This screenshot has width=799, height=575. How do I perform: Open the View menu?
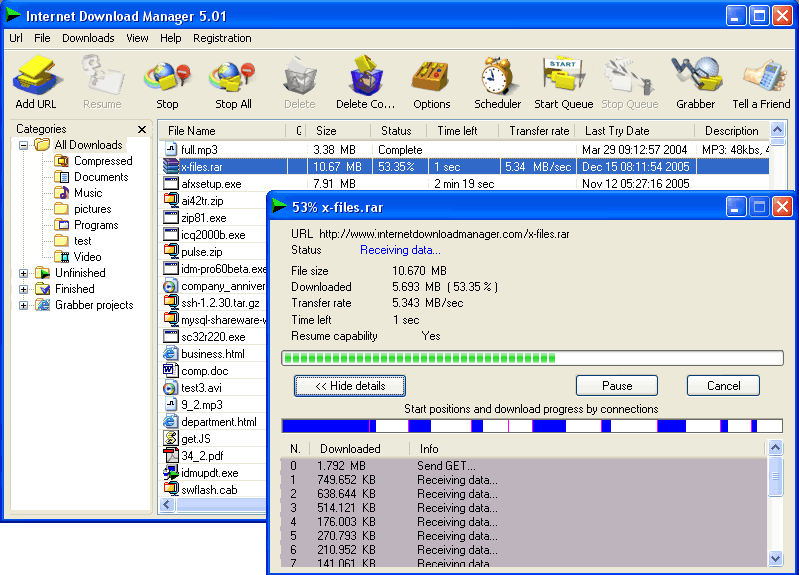click(138, 38)
